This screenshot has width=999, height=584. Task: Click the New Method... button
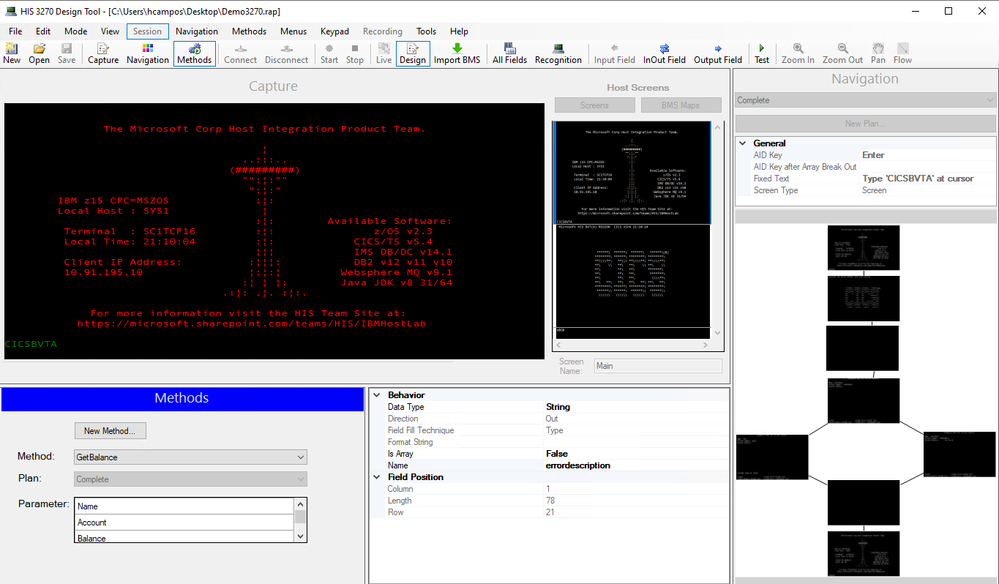click(x=110, y=431)
